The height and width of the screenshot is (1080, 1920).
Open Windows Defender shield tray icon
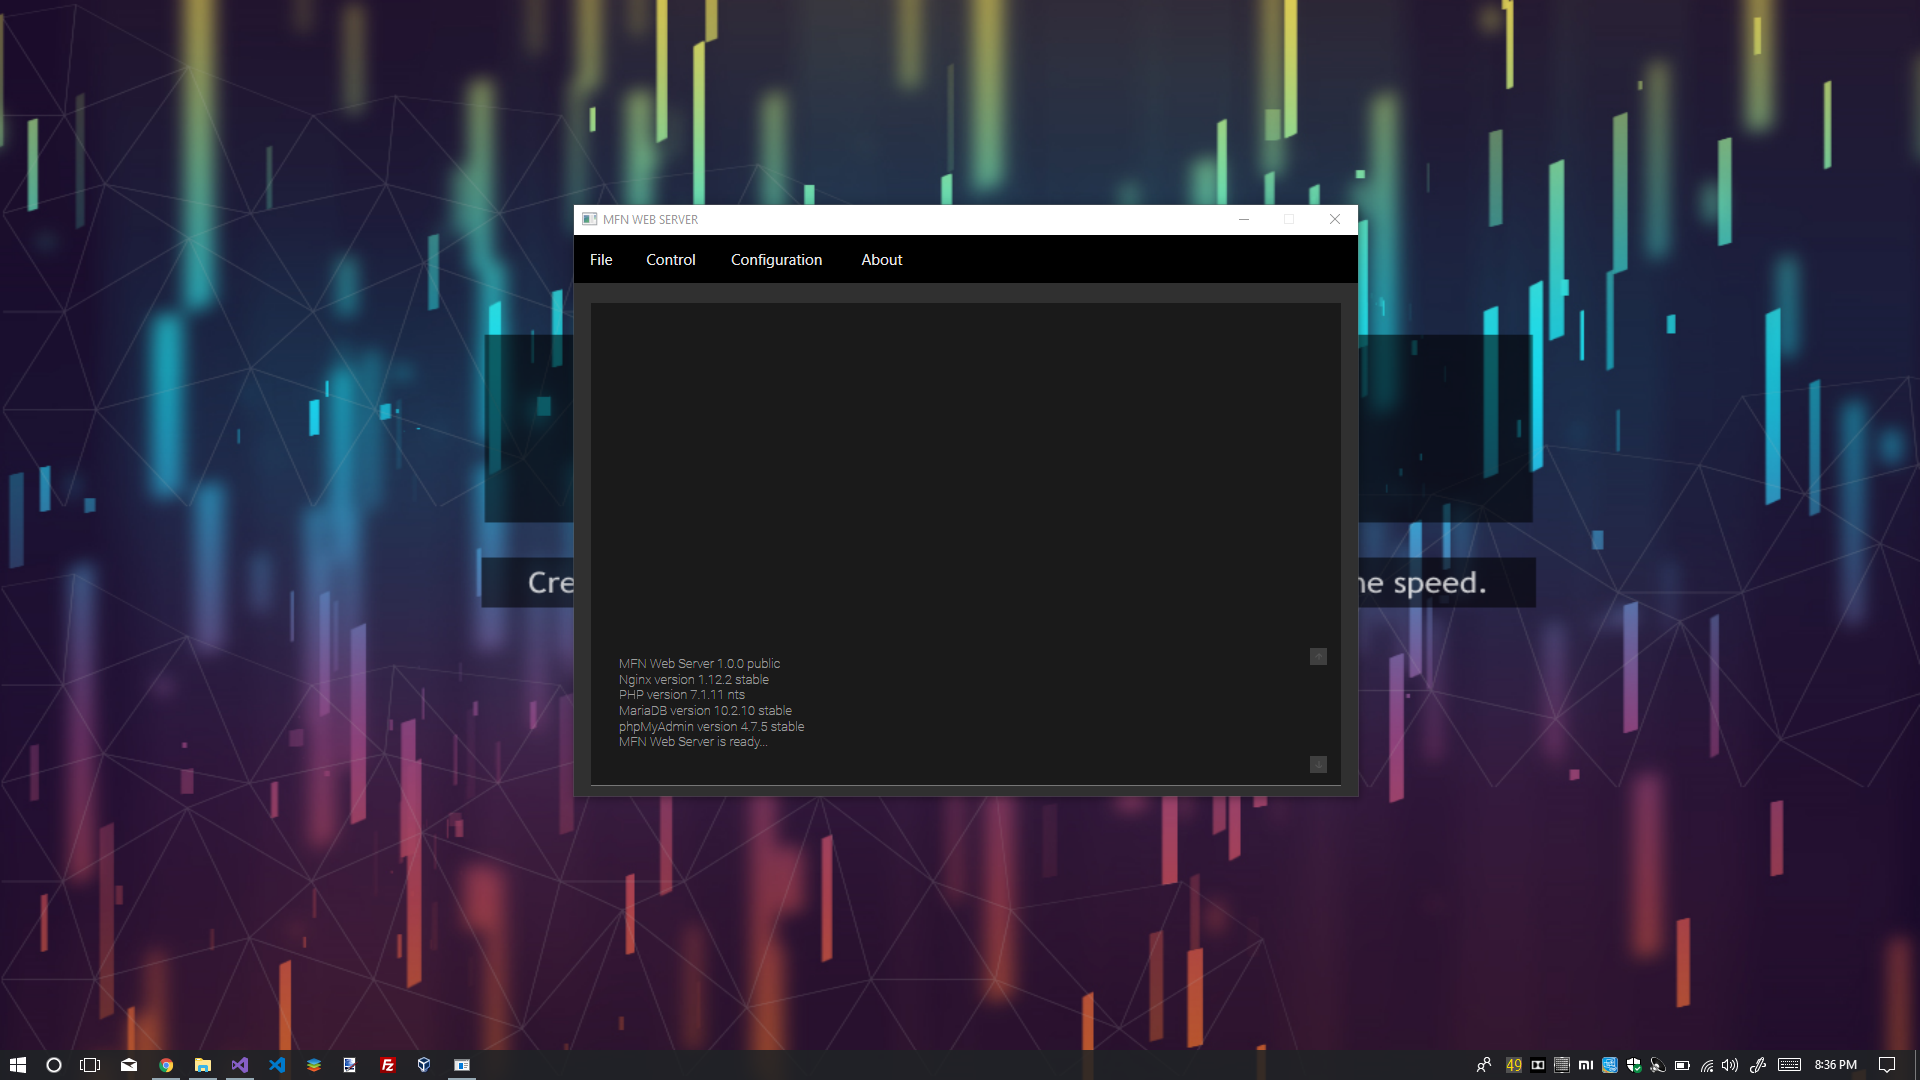tap(1634, 1065)
